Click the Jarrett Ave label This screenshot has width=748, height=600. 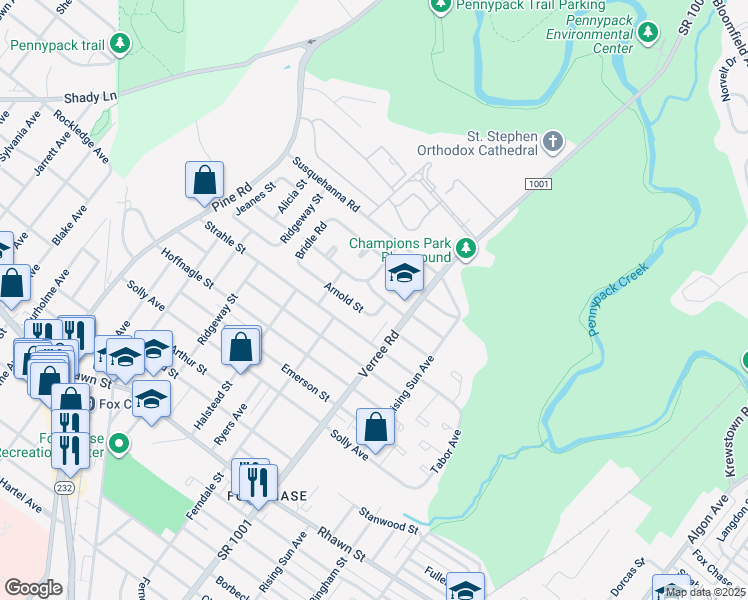[52, 154]
